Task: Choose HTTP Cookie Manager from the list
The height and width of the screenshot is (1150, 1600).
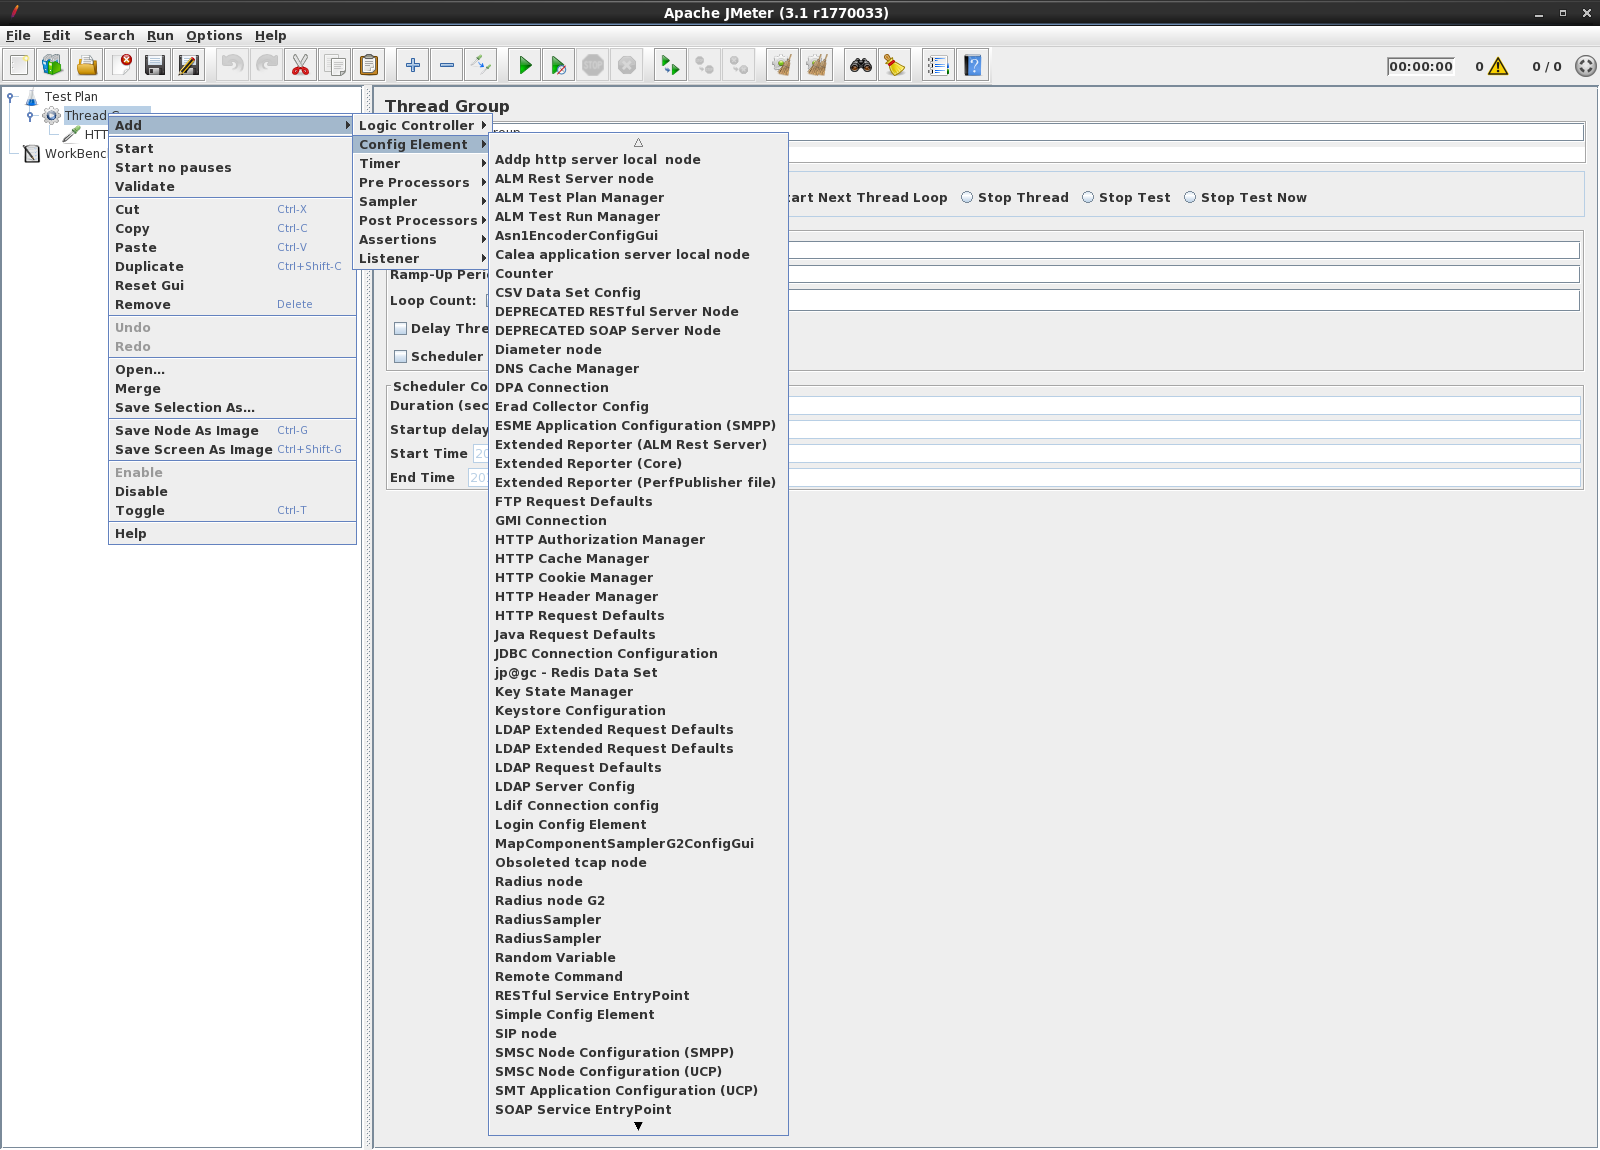Action: (573, 577)
